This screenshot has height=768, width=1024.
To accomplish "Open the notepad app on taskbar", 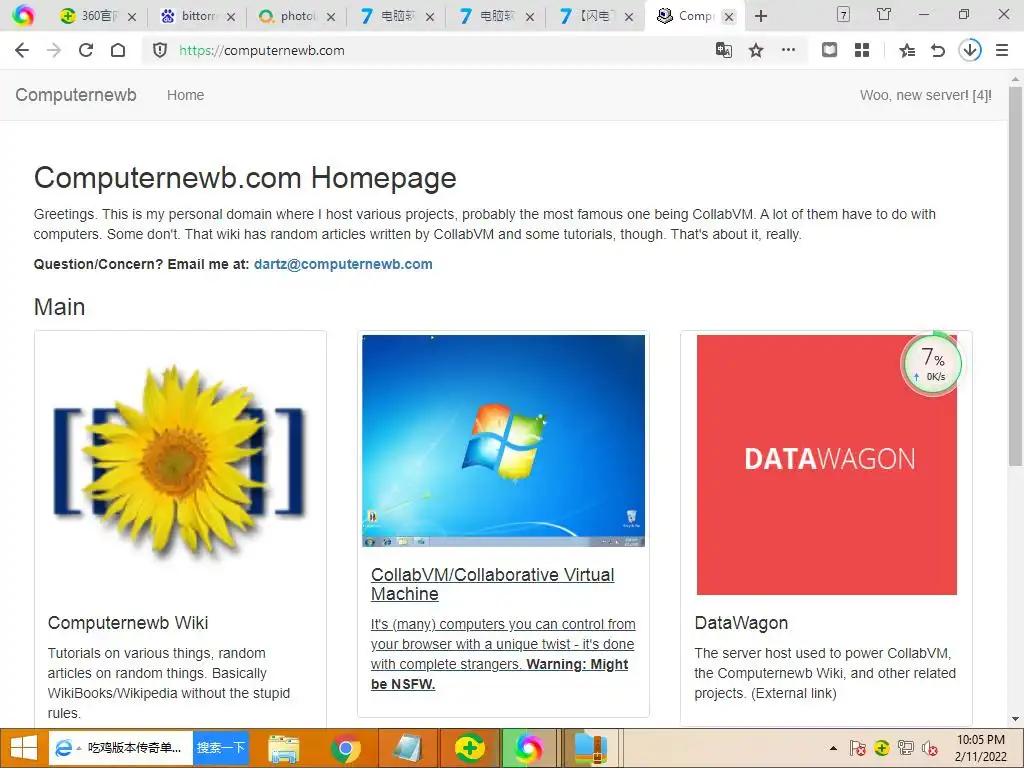I will coord(407,748).
